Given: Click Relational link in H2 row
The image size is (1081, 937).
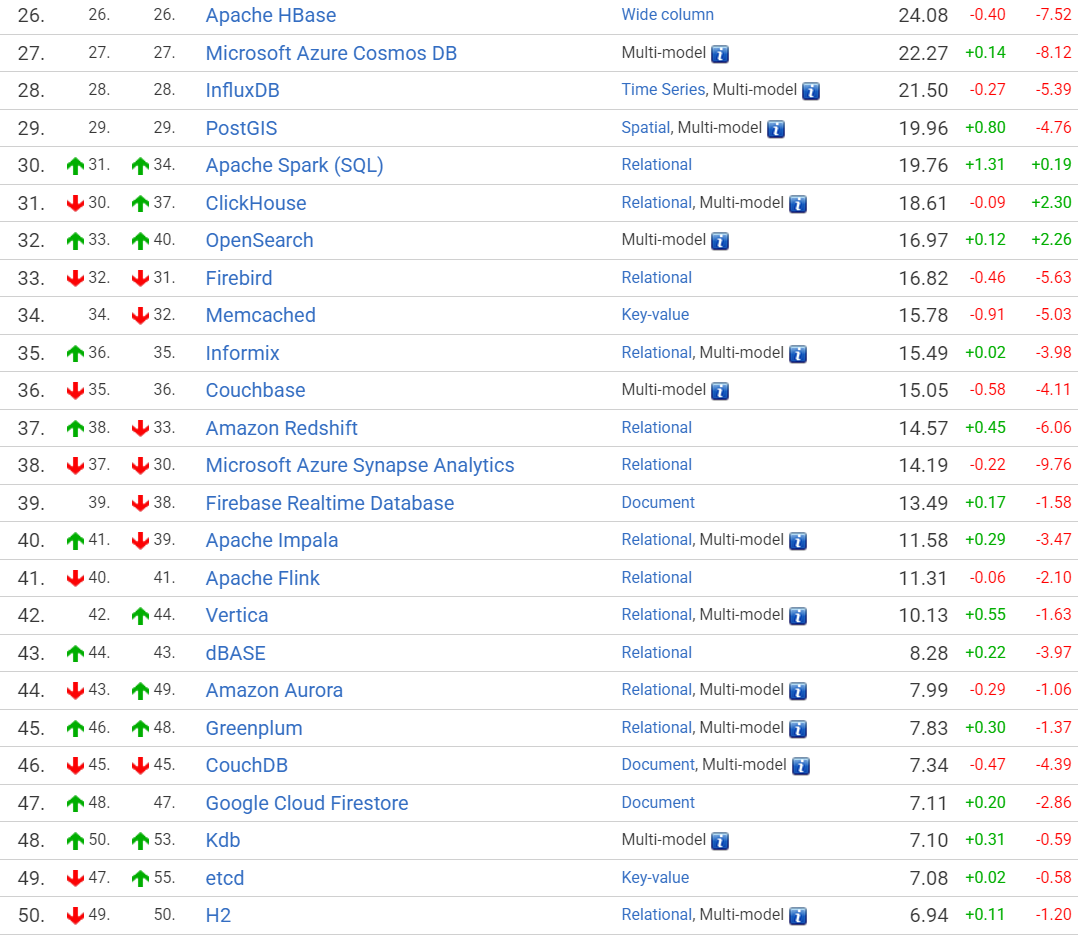Looking at the screenshot, I should coord(656,915).
